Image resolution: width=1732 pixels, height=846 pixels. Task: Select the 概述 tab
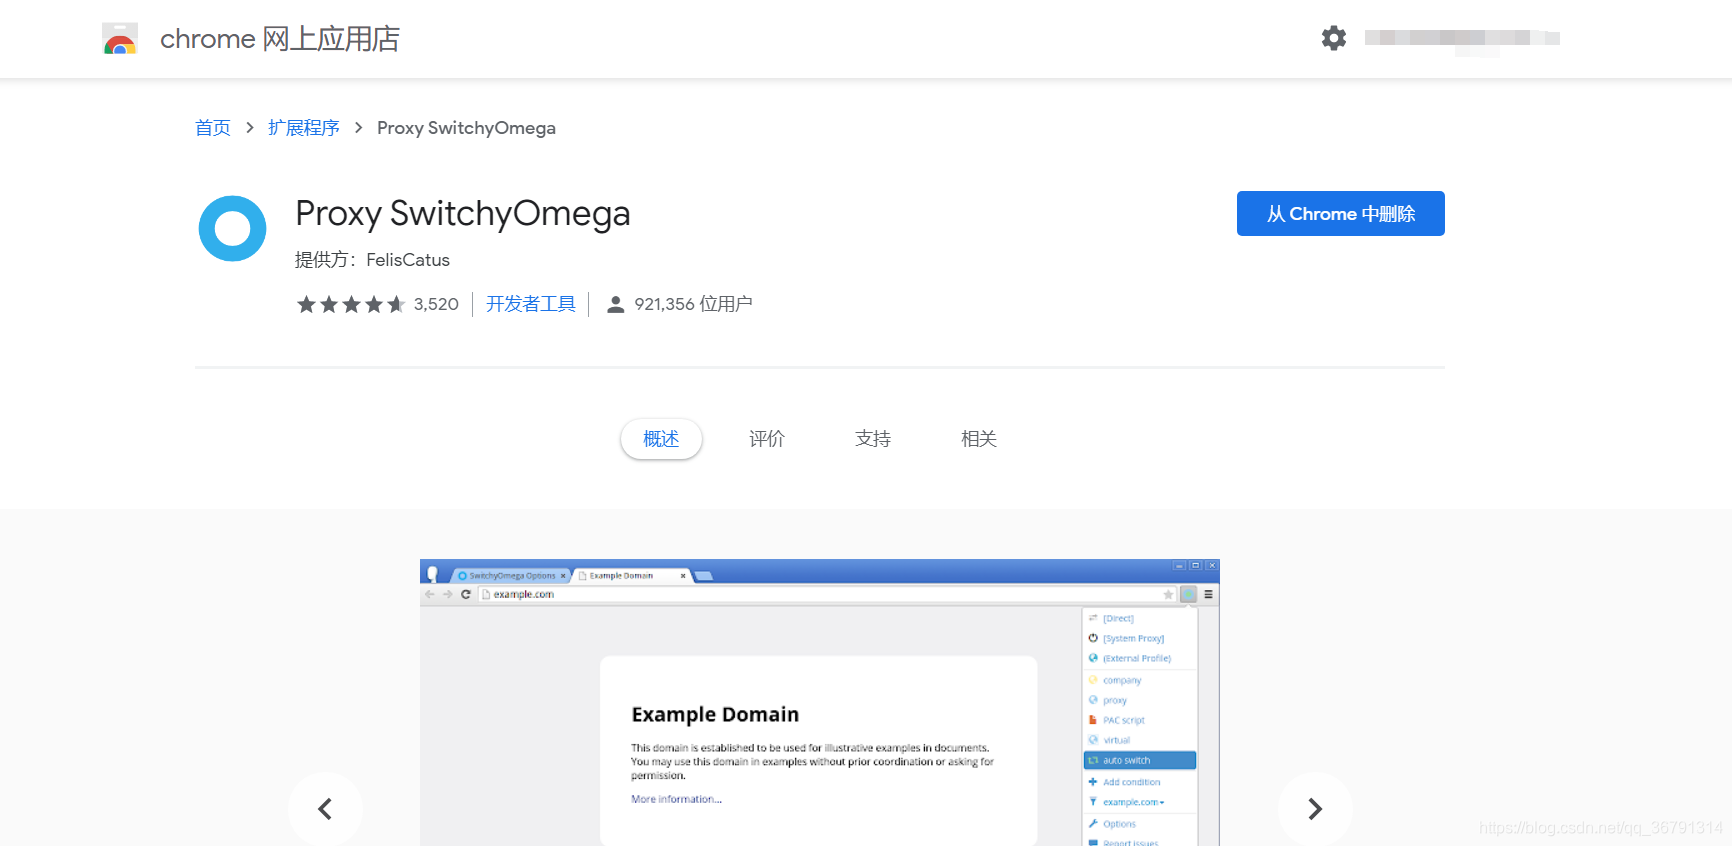661,439
